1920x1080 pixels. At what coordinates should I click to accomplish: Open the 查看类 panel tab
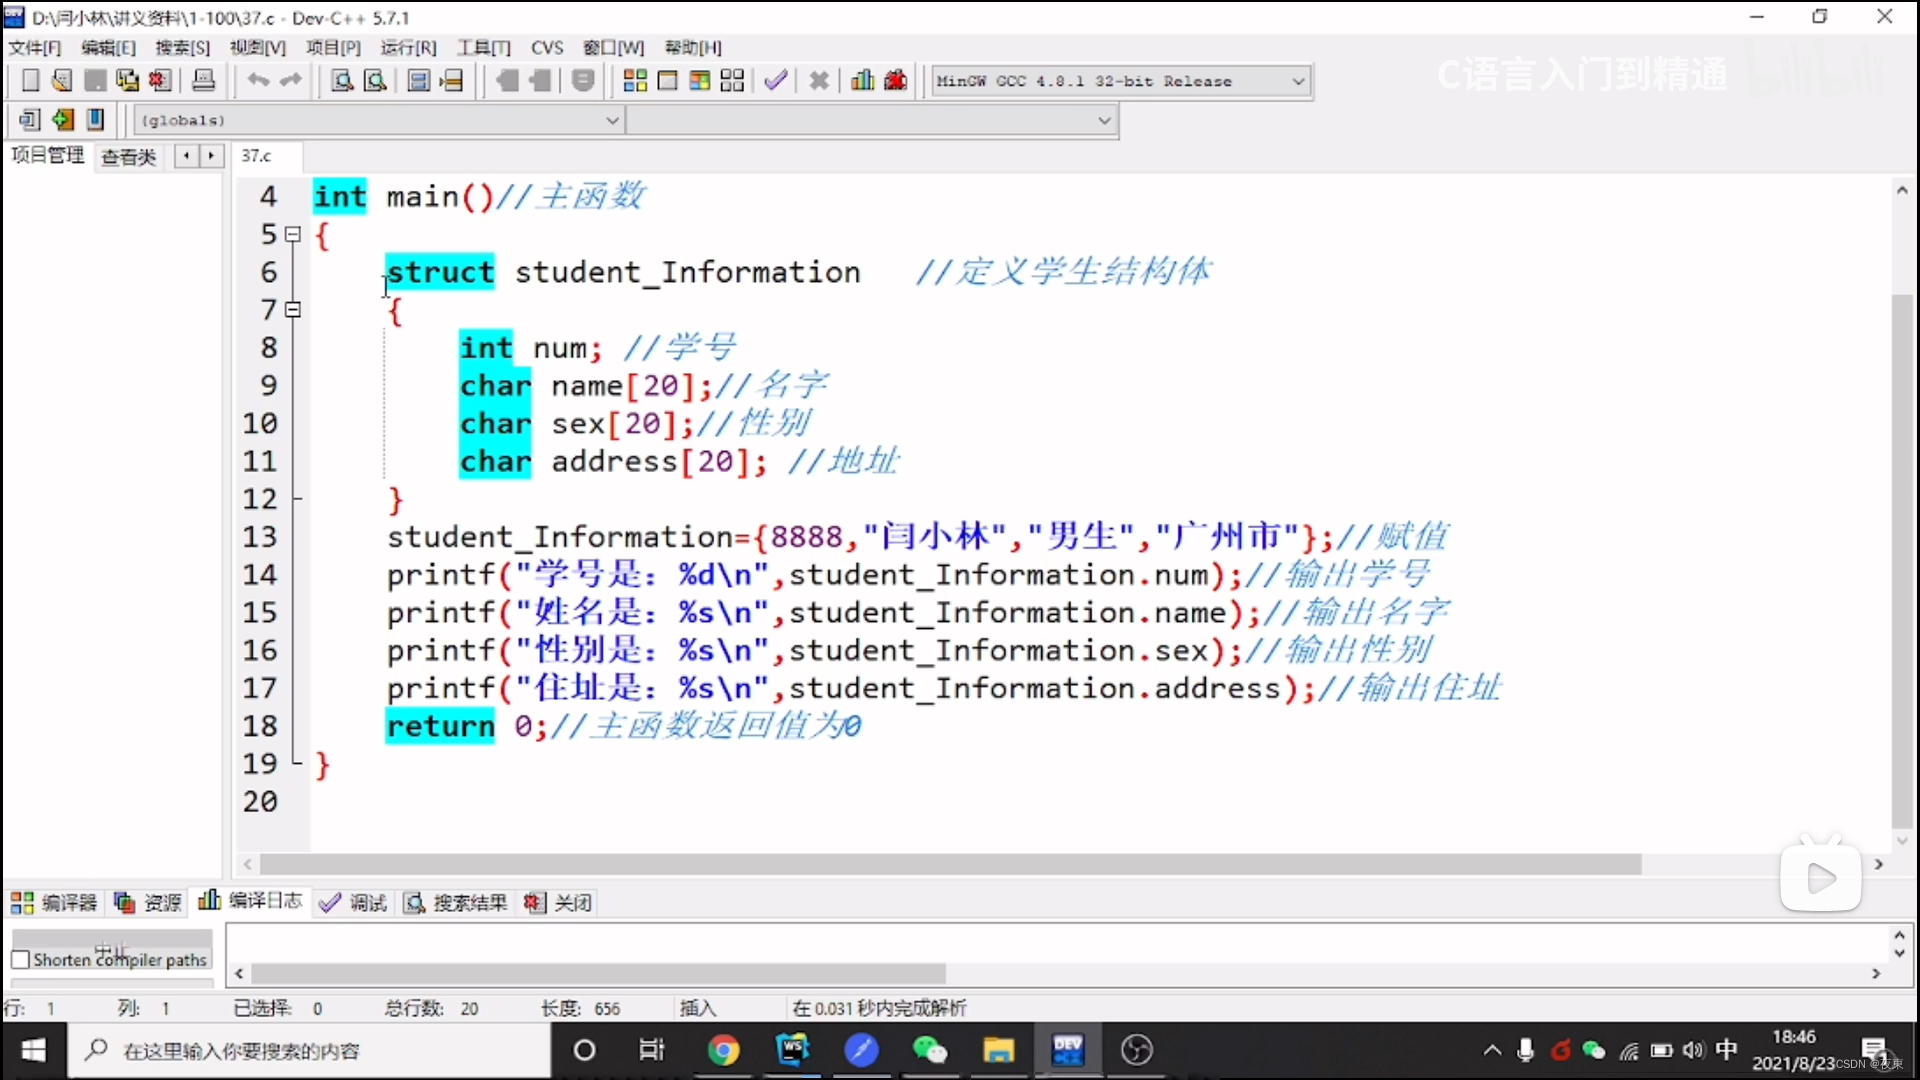(129, 157)
